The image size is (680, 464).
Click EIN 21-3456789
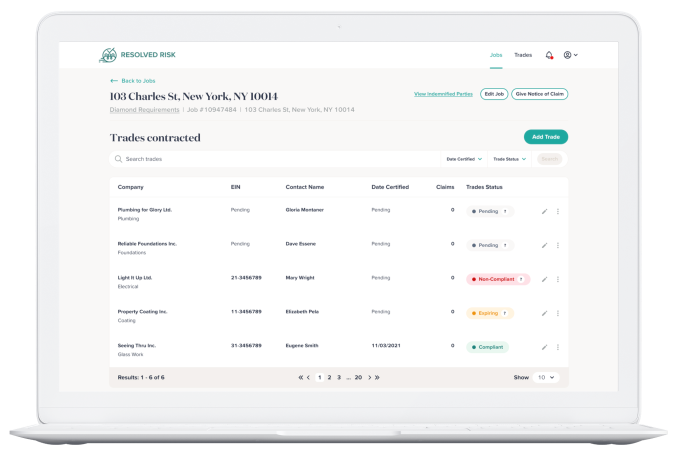(246, 278)
